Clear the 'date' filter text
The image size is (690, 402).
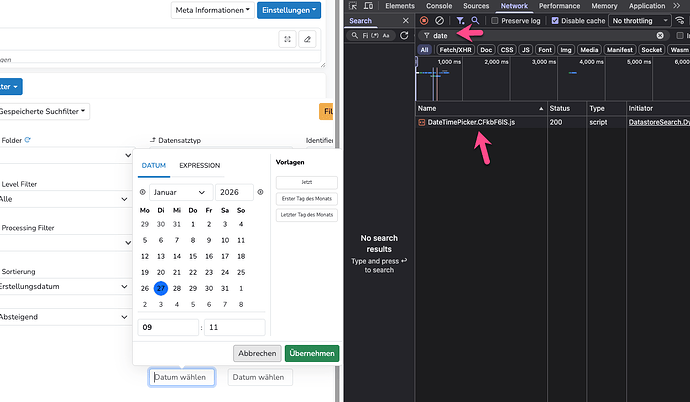(x=660, y=35)
